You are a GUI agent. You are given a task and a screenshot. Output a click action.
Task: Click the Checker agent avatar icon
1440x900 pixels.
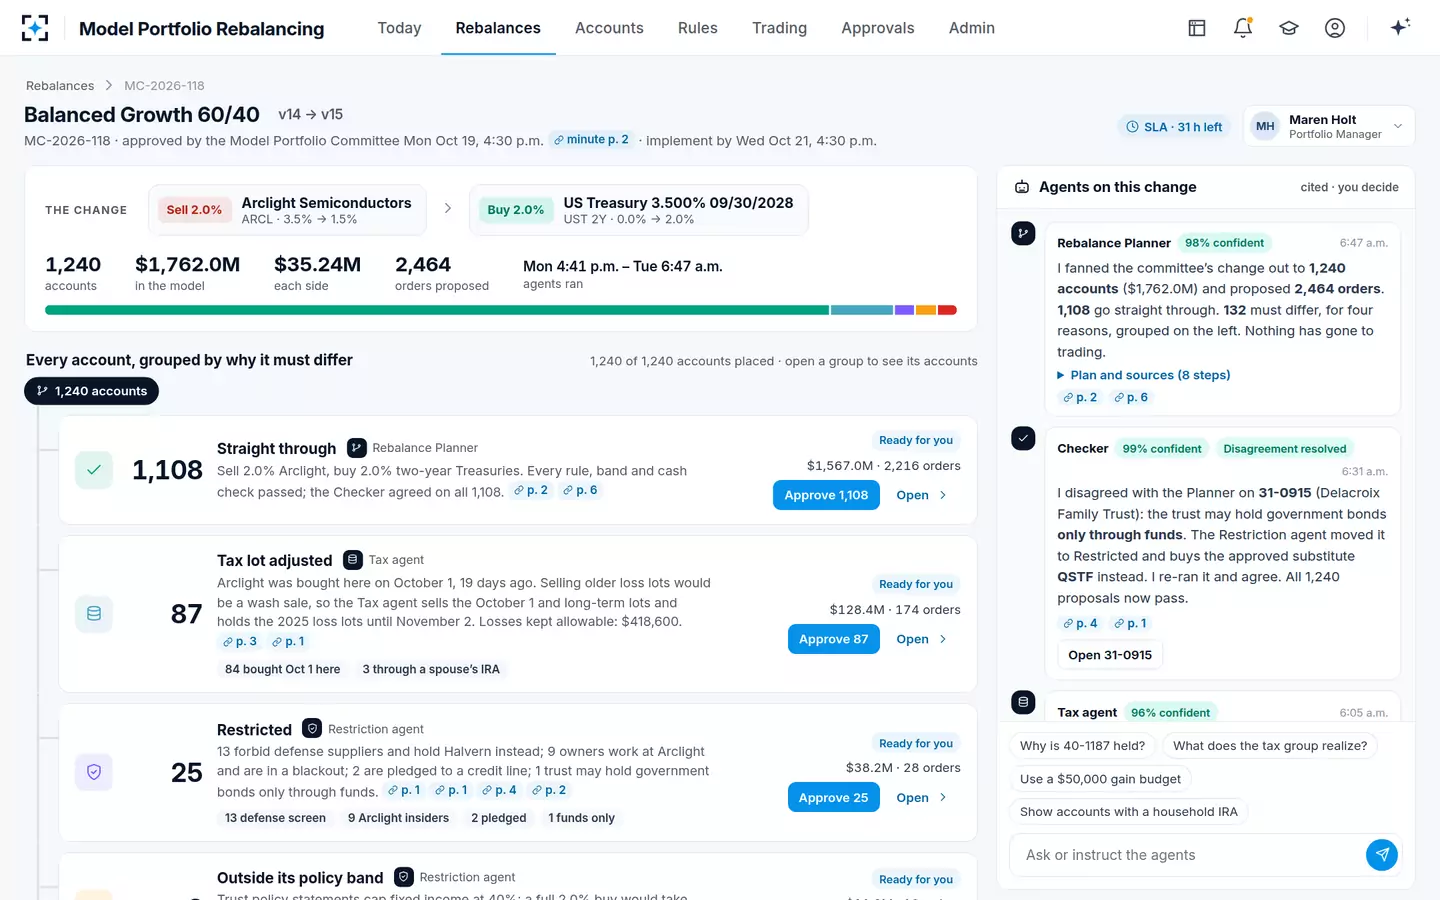tap(1023, 438)
